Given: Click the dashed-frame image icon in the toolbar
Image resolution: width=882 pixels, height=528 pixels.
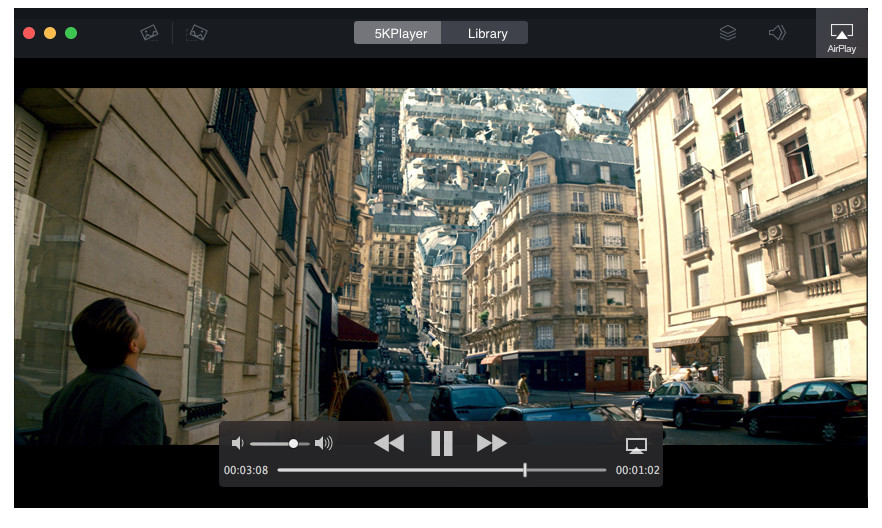Looking at the screenshot, I should tap(197, 33).
